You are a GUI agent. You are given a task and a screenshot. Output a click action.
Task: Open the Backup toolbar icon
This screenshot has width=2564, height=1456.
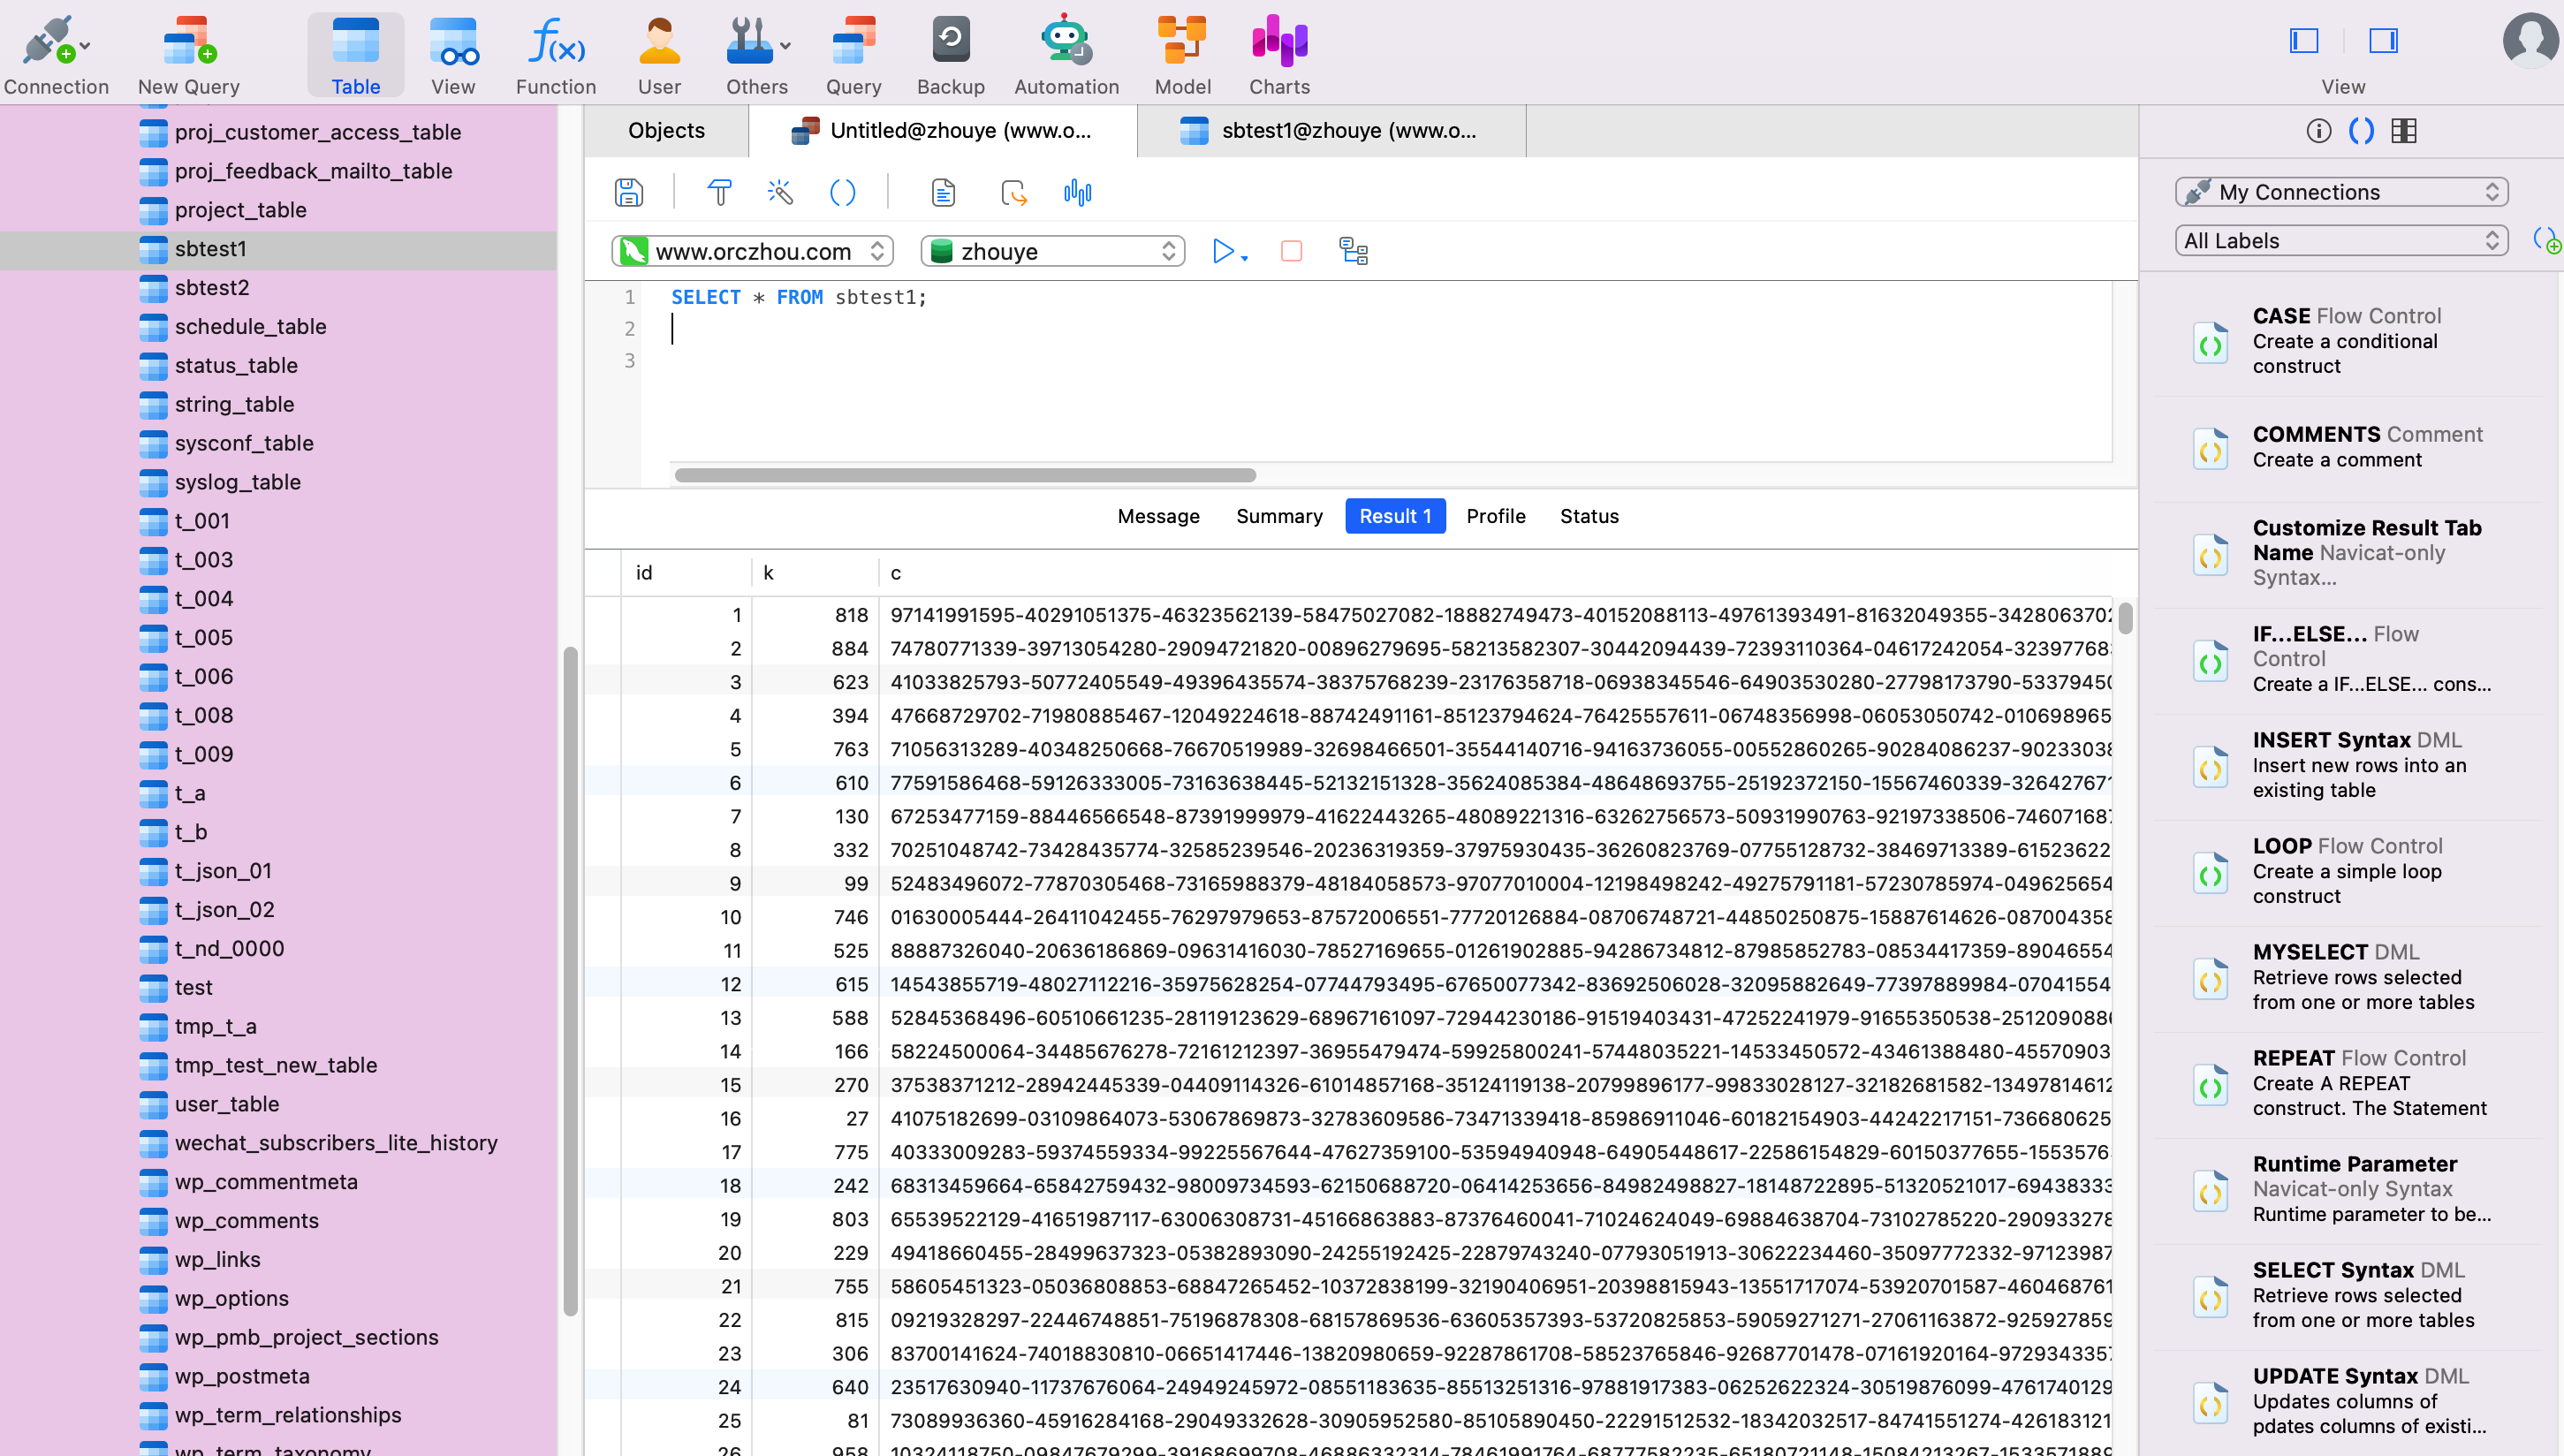click(950, 55)
